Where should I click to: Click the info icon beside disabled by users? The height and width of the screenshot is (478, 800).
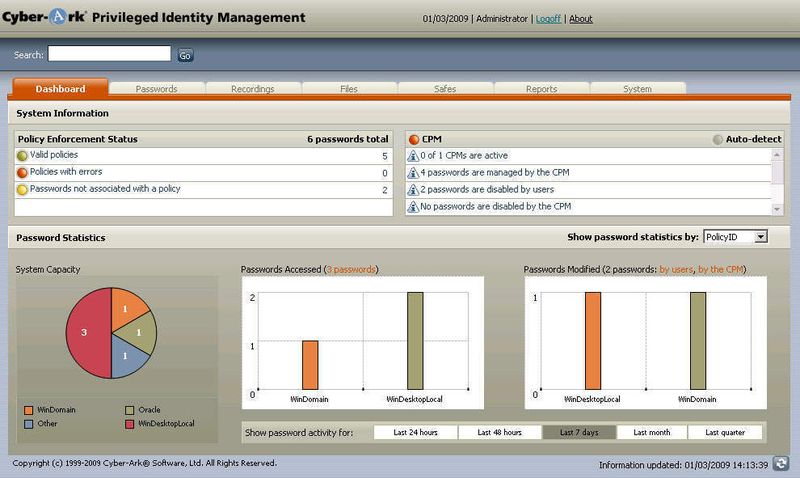(x=413, y=190)
